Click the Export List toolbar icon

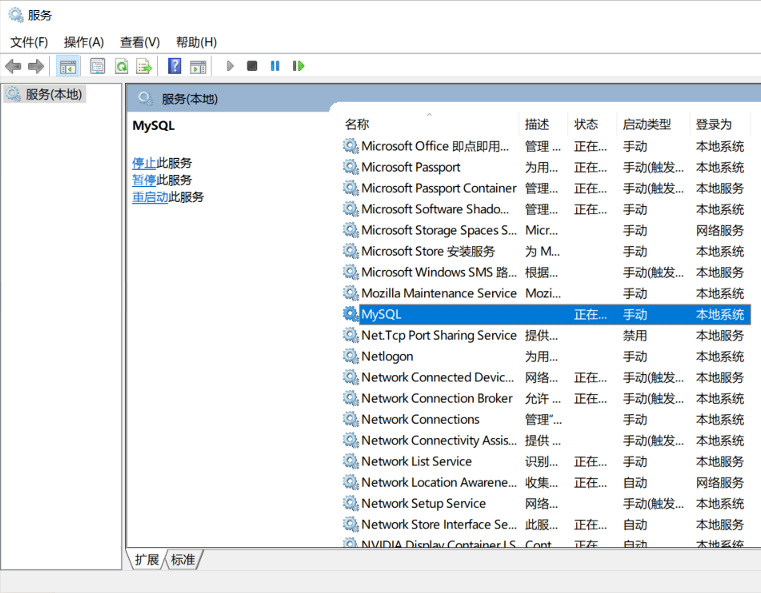click(144, 66)
